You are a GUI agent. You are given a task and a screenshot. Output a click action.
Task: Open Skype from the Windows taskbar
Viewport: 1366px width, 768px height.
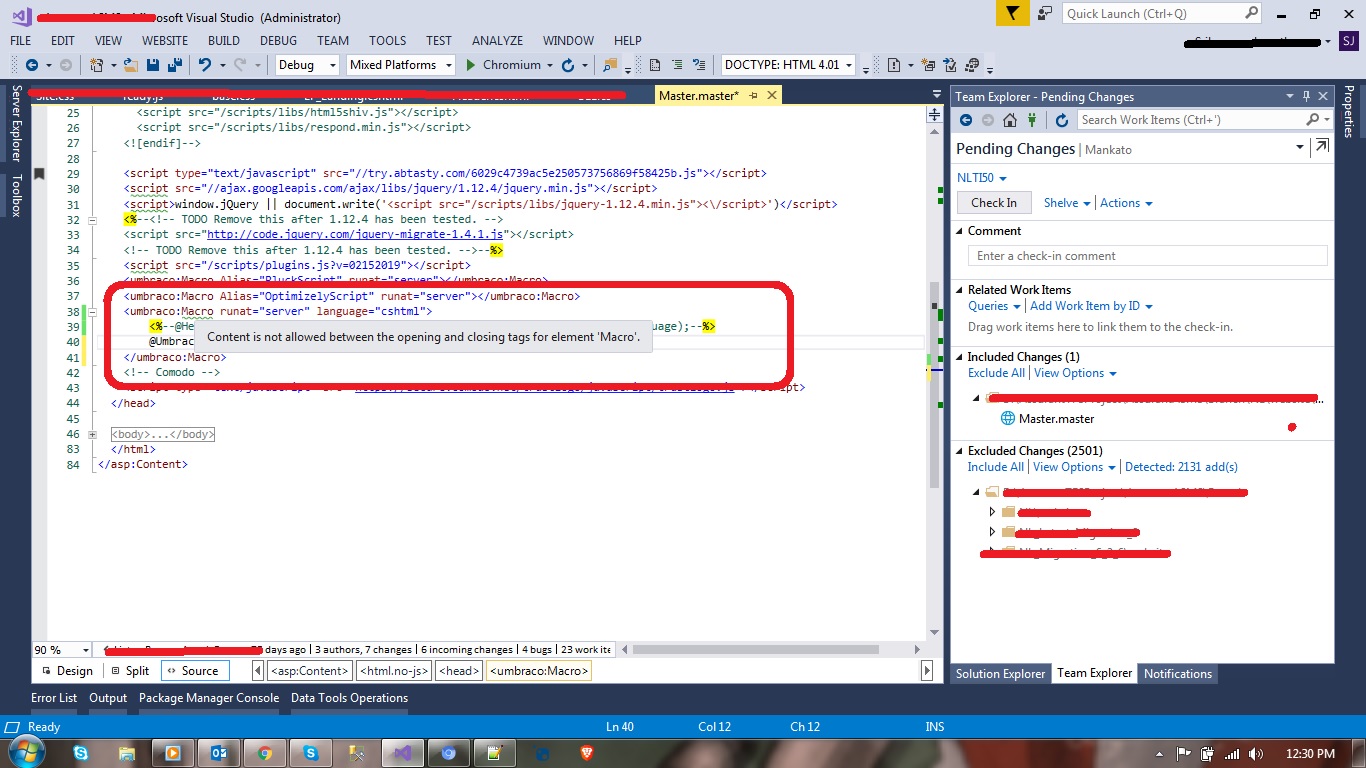coord(80,753)
